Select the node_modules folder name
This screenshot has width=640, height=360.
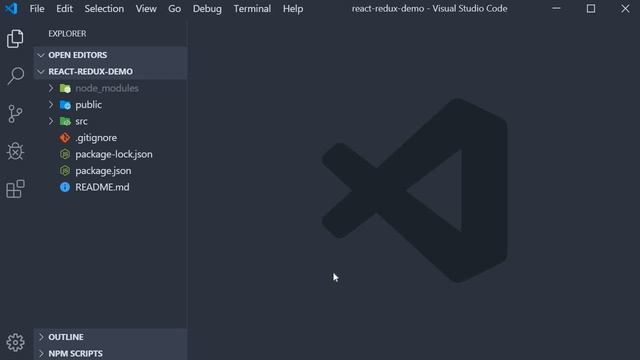point(107,88)
